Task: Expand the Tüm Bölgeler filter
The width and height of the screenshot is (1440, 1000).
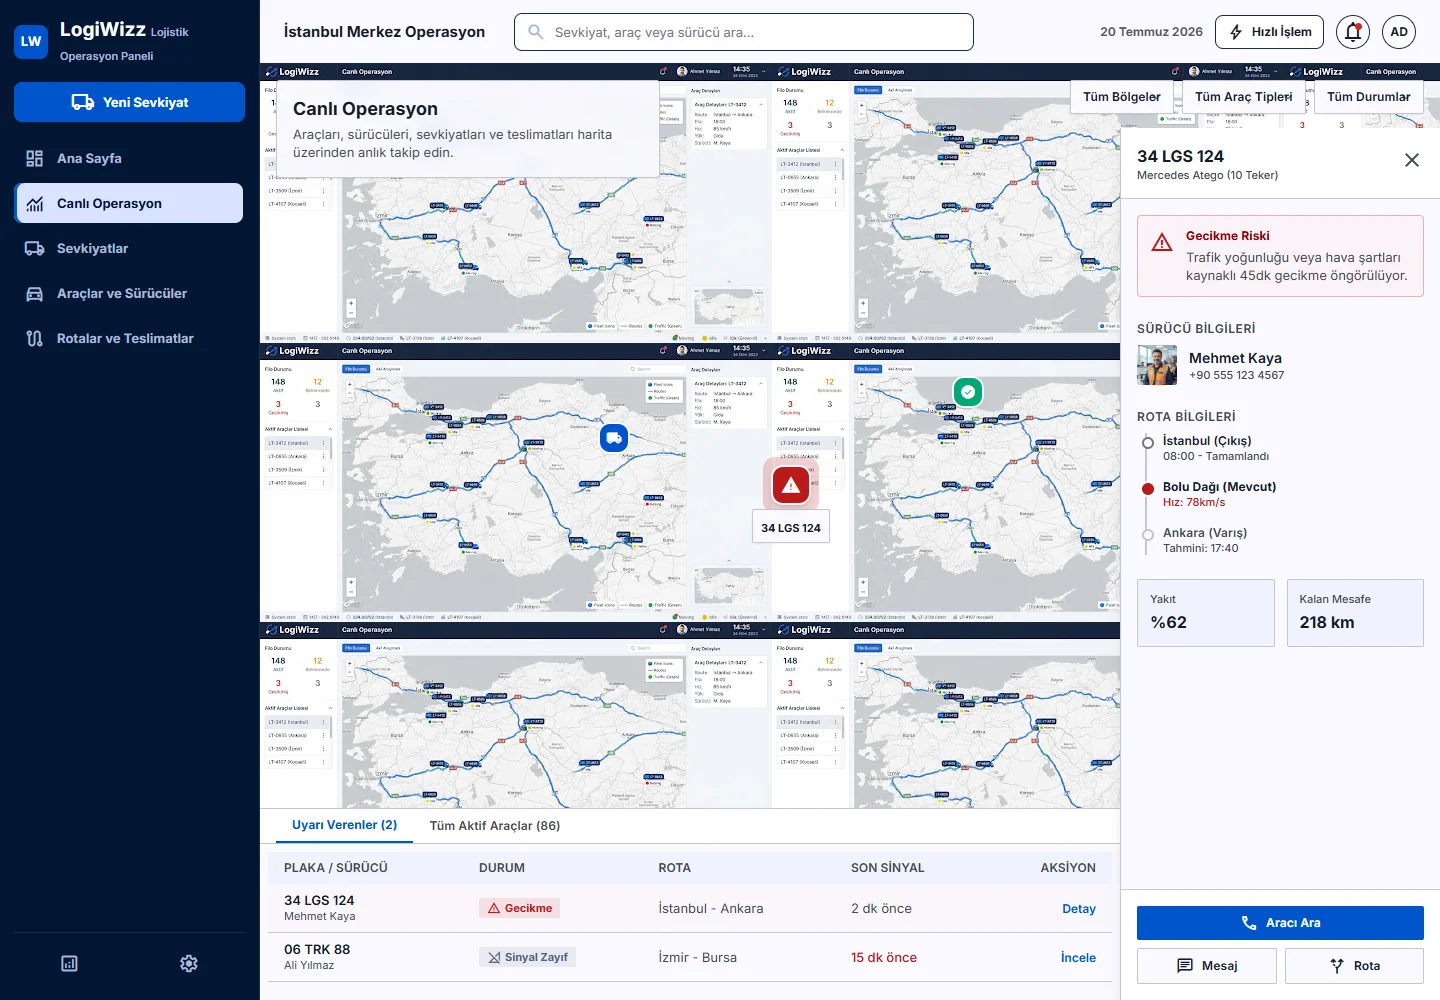Action: tap(1122, 97)
